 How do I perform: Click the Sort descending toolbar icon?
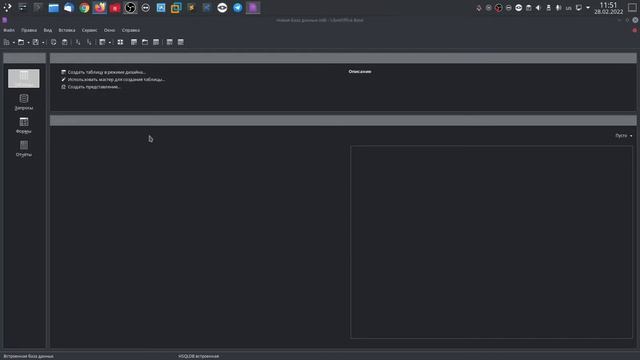[89, 42]
